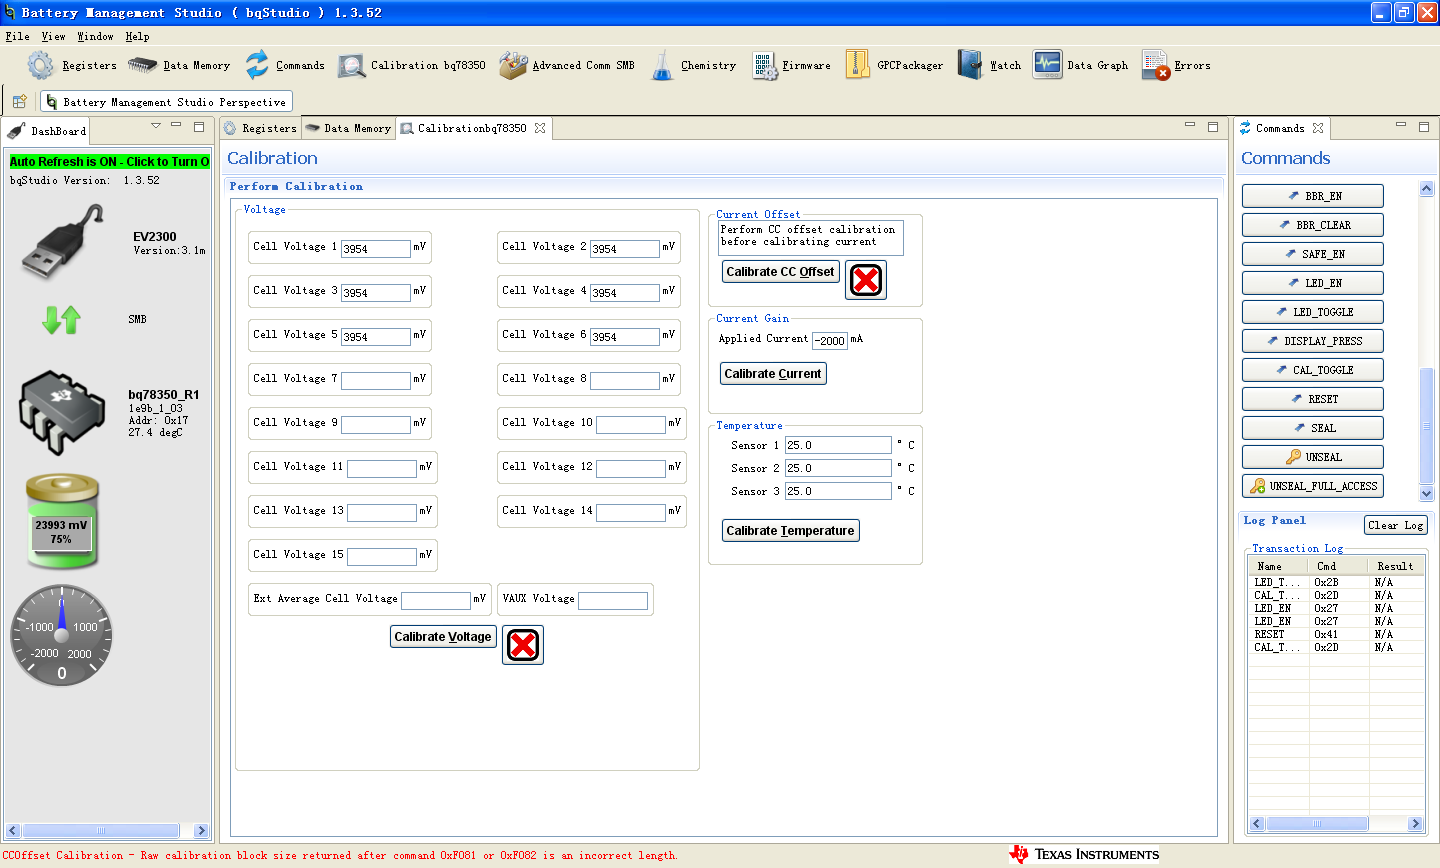Toggle Auto Refresh off in the dashboard

tap(110, 161)
